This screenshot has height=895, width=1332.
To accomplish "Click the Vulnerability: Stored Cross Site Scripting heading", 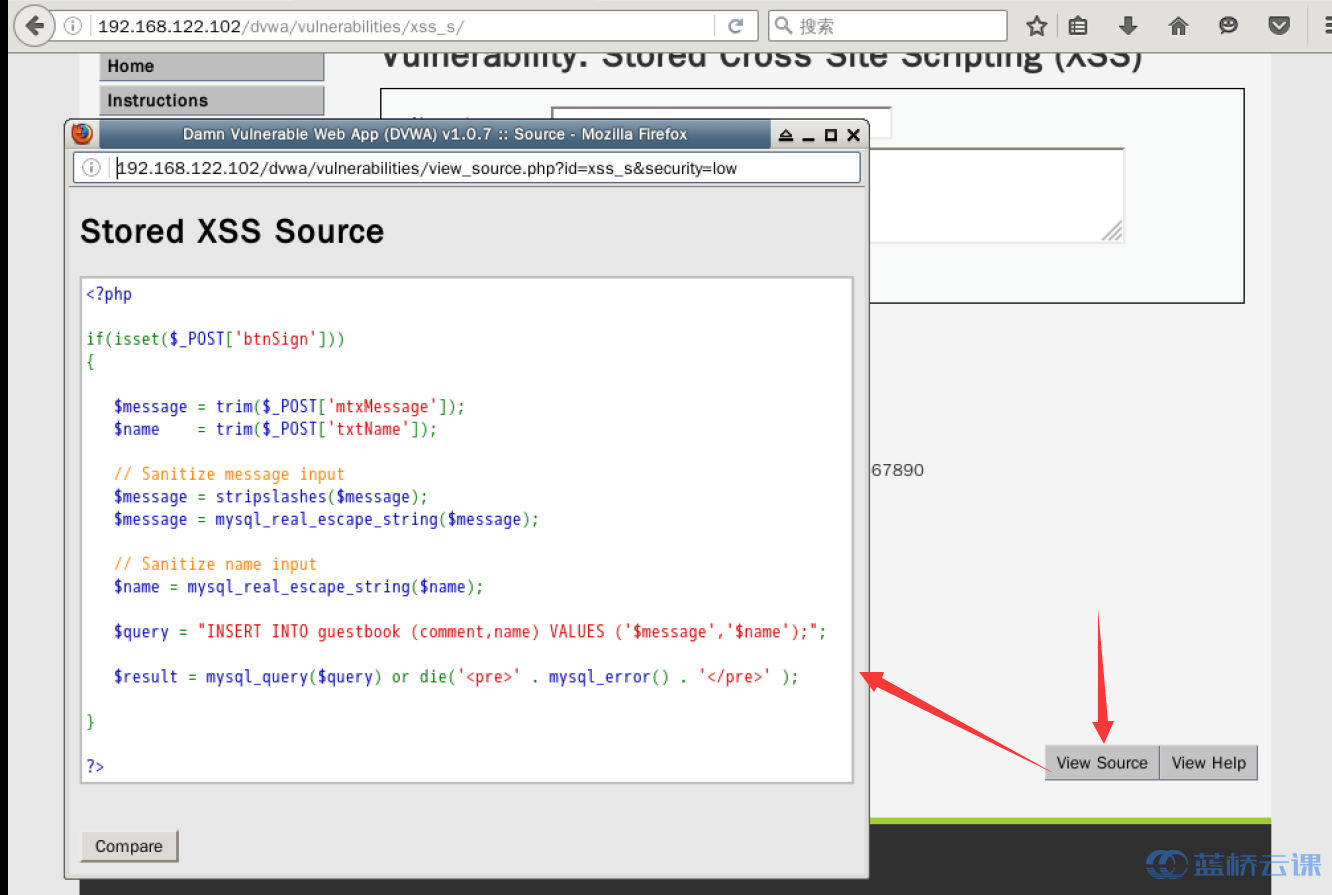I will click(x=761, y=58).
